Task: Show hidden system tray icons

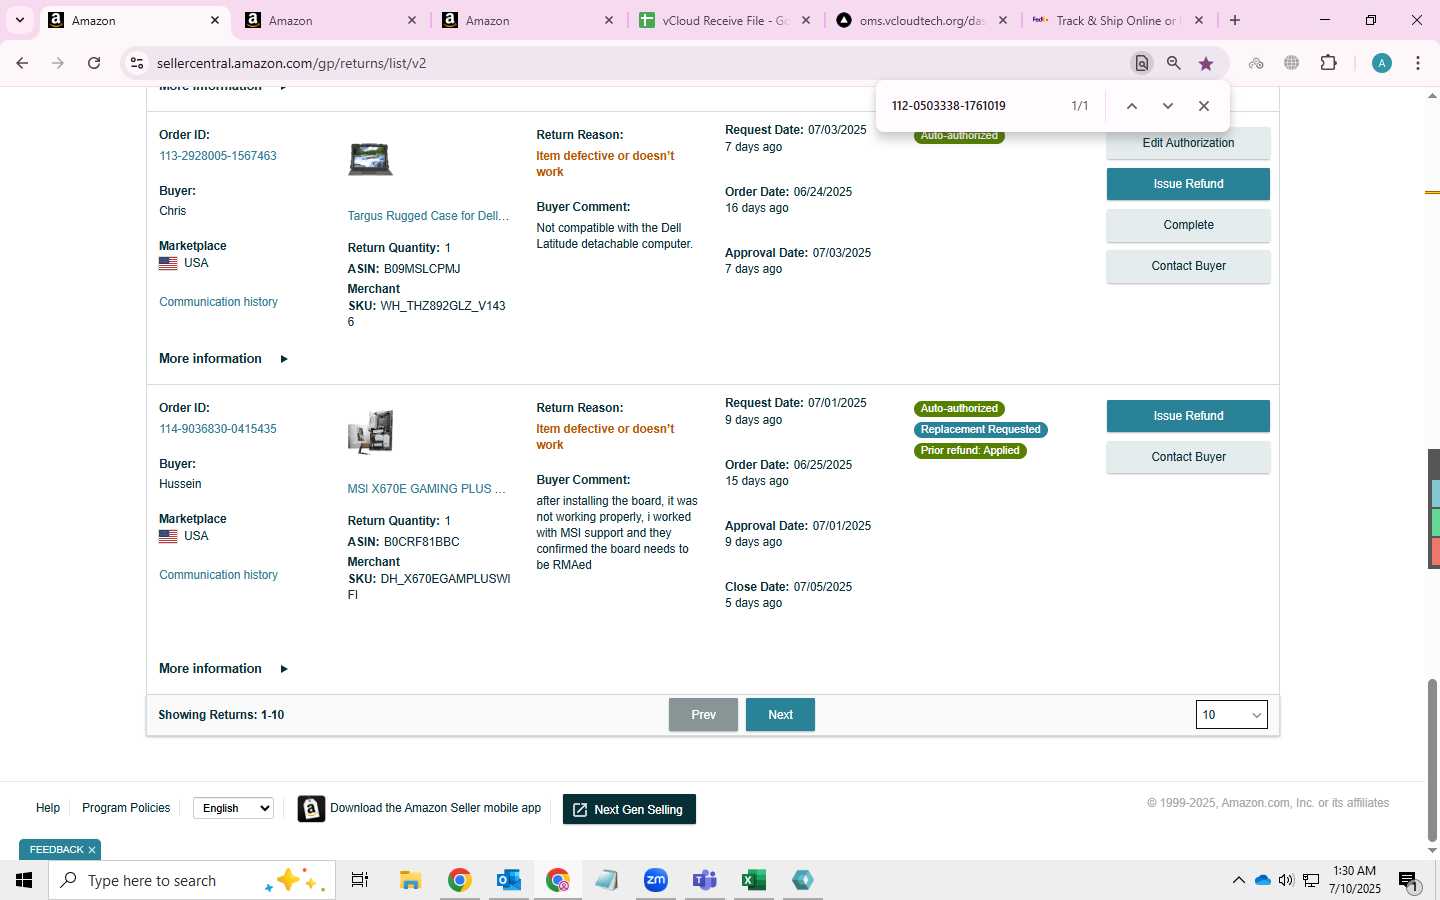Action: point(1238,880)
